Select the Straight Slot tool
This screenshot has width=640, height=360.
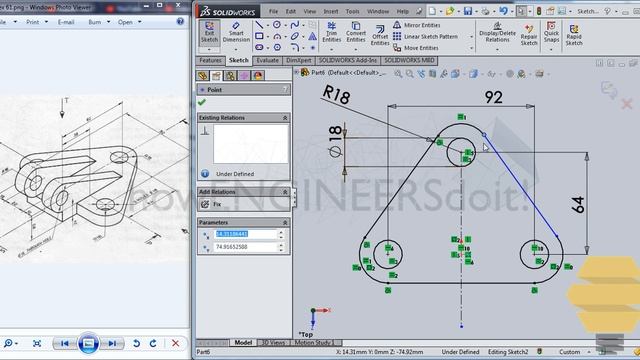coord(259,47)
